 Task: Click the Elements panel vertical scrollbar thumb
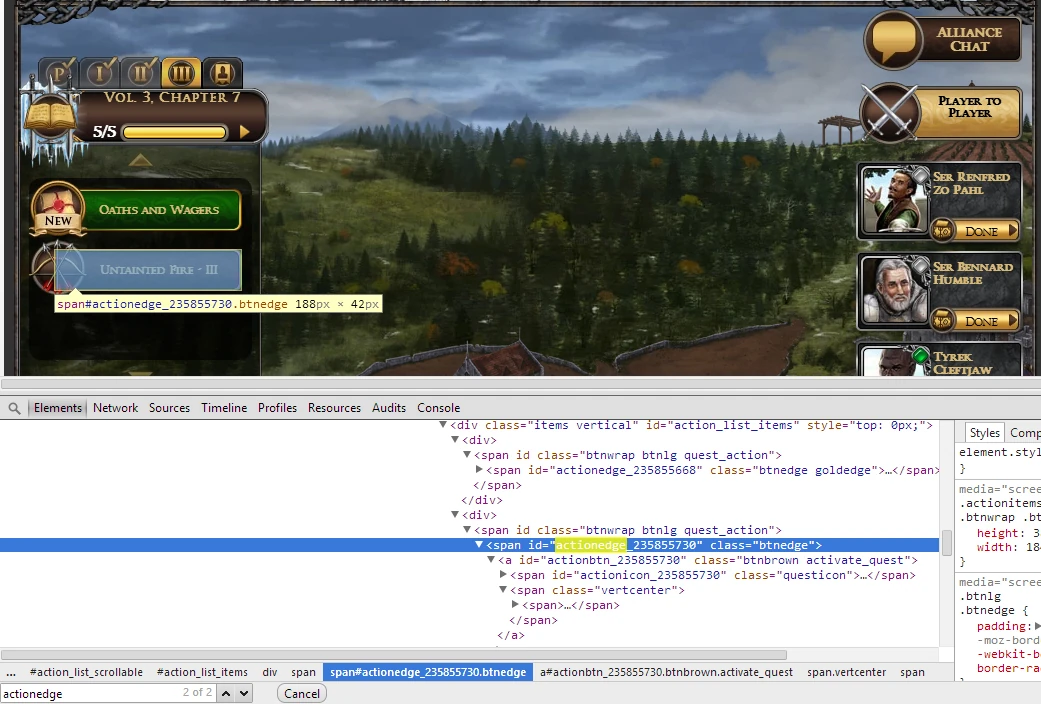946,543
